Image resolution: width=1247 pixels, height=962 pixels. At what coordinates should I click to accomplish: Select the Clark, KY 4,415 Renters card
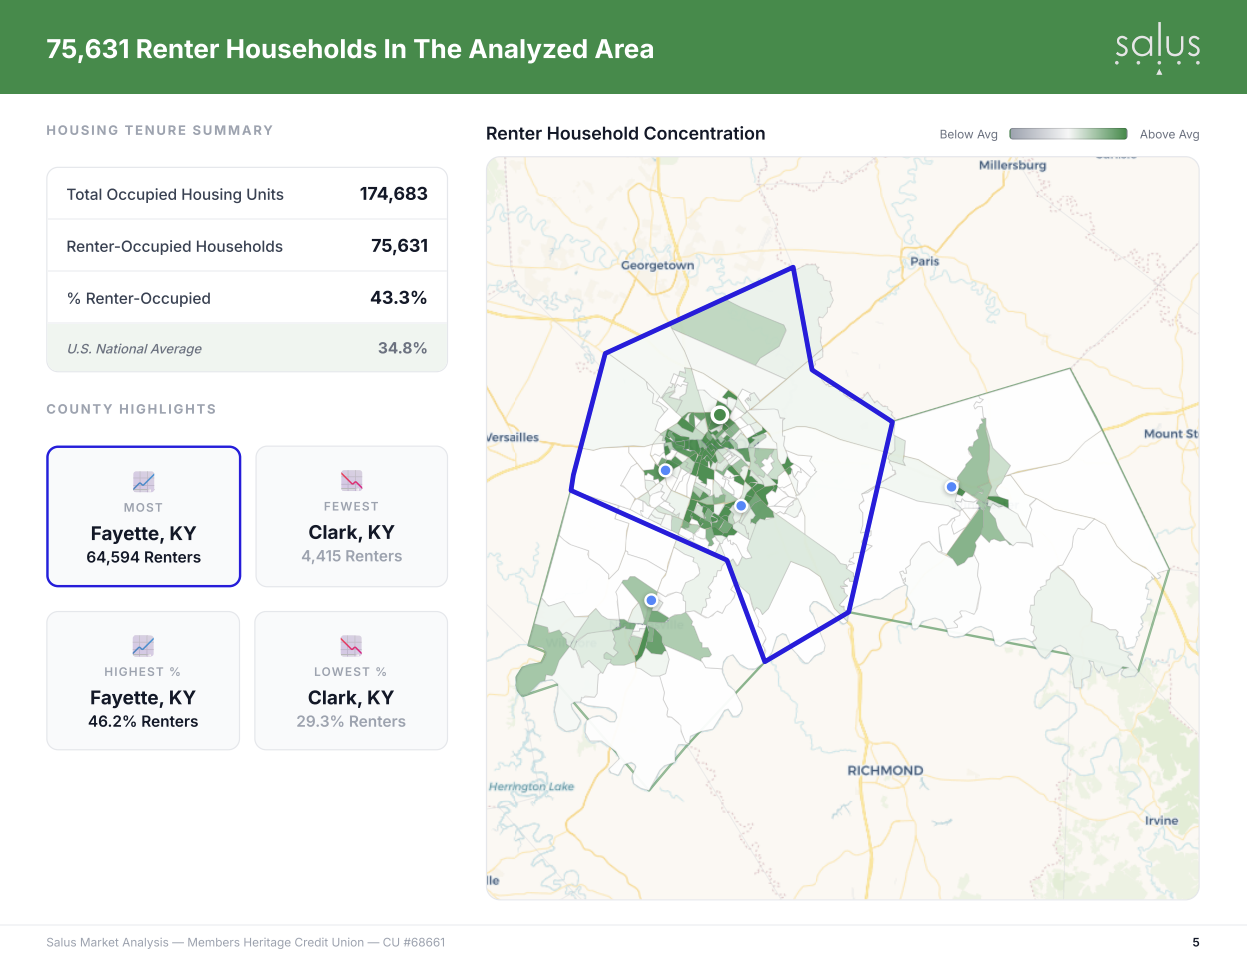(x=352, y=516)
